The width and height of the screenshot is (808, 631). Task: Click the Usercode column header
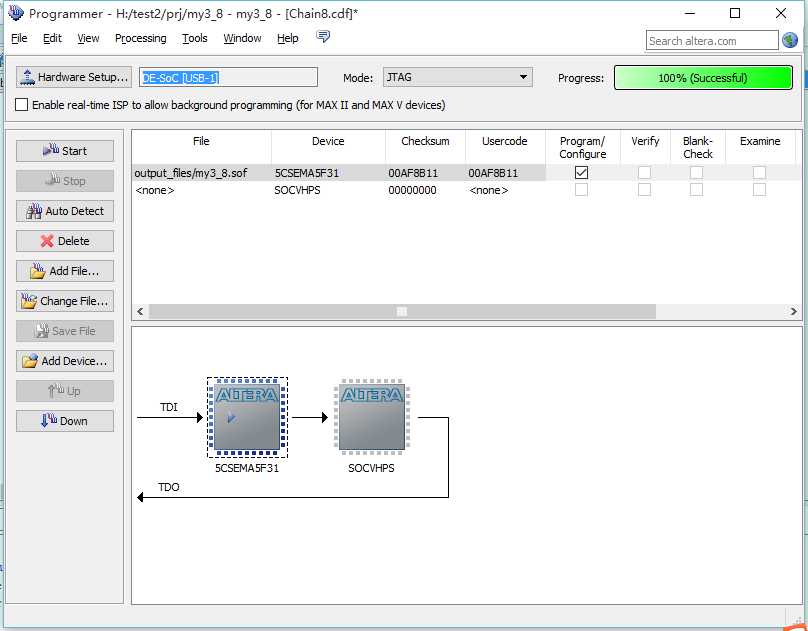[505, 147]
